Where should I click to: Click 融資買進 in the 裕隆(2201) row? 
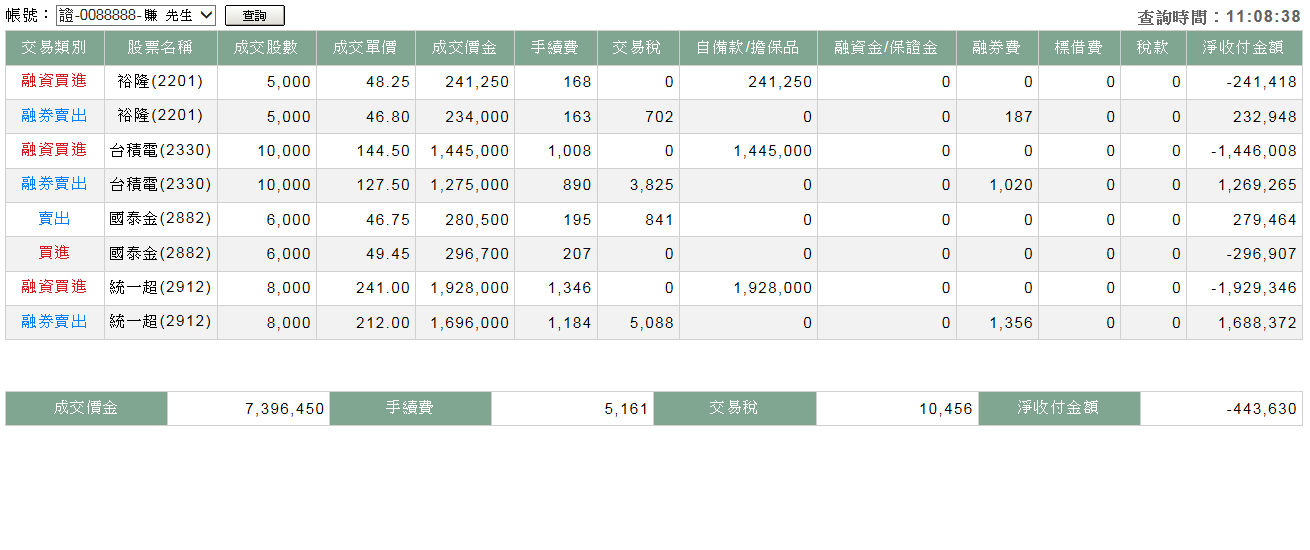point(54,81)
